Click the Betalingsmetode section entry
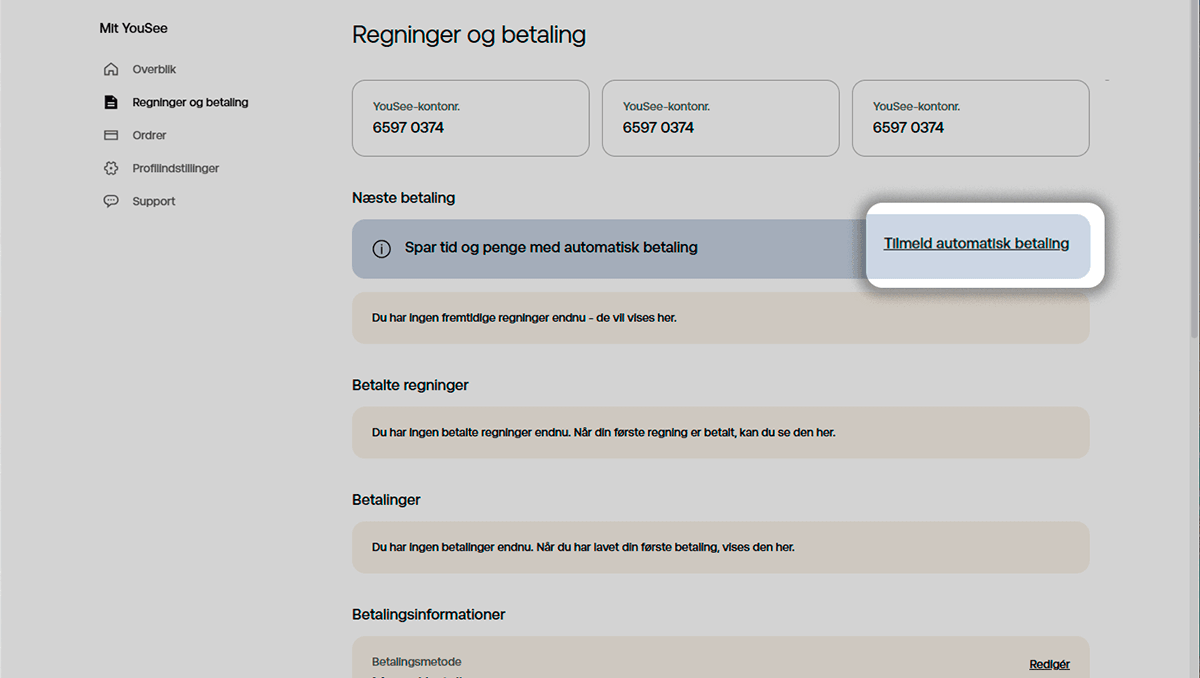 (416, 661)
